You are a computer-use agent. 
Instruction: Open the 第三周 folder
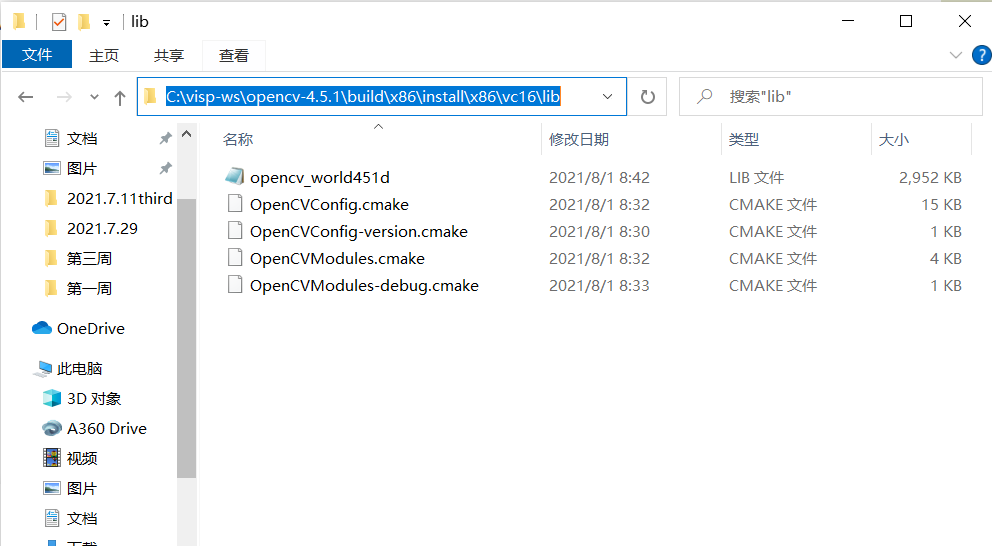[x=89, y=259]
